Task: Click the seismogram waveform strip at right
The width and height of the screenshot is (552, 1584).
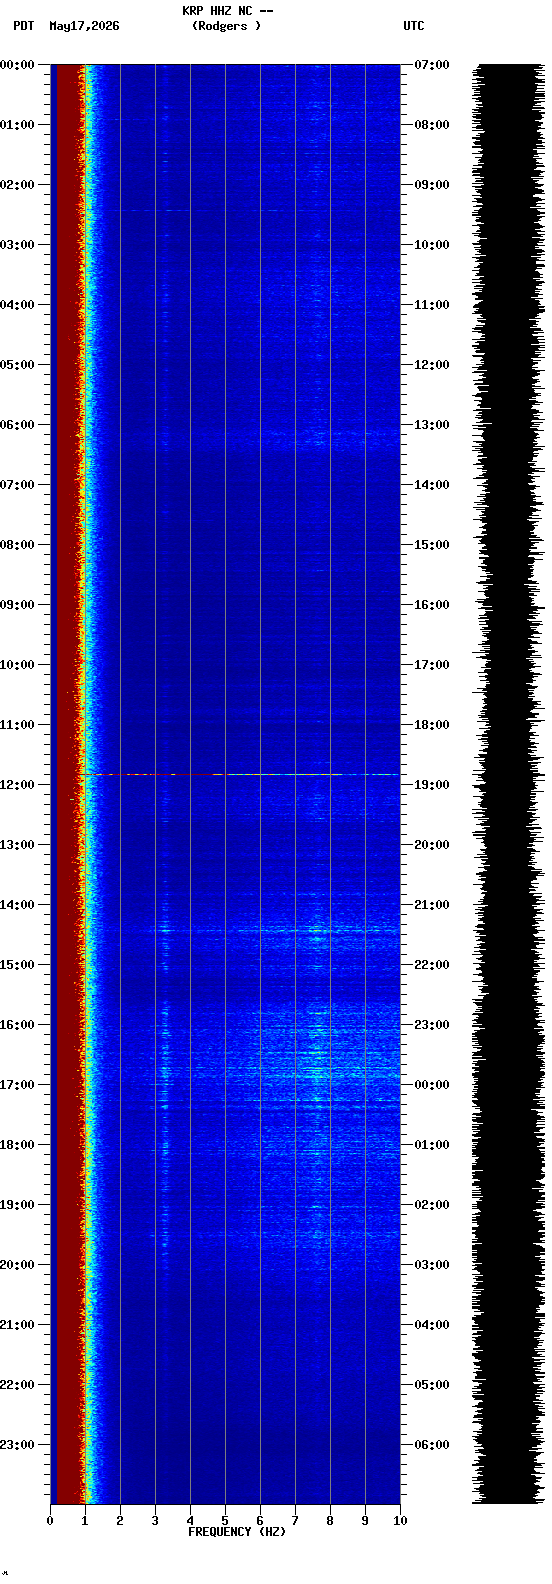Action: [508, 784]
